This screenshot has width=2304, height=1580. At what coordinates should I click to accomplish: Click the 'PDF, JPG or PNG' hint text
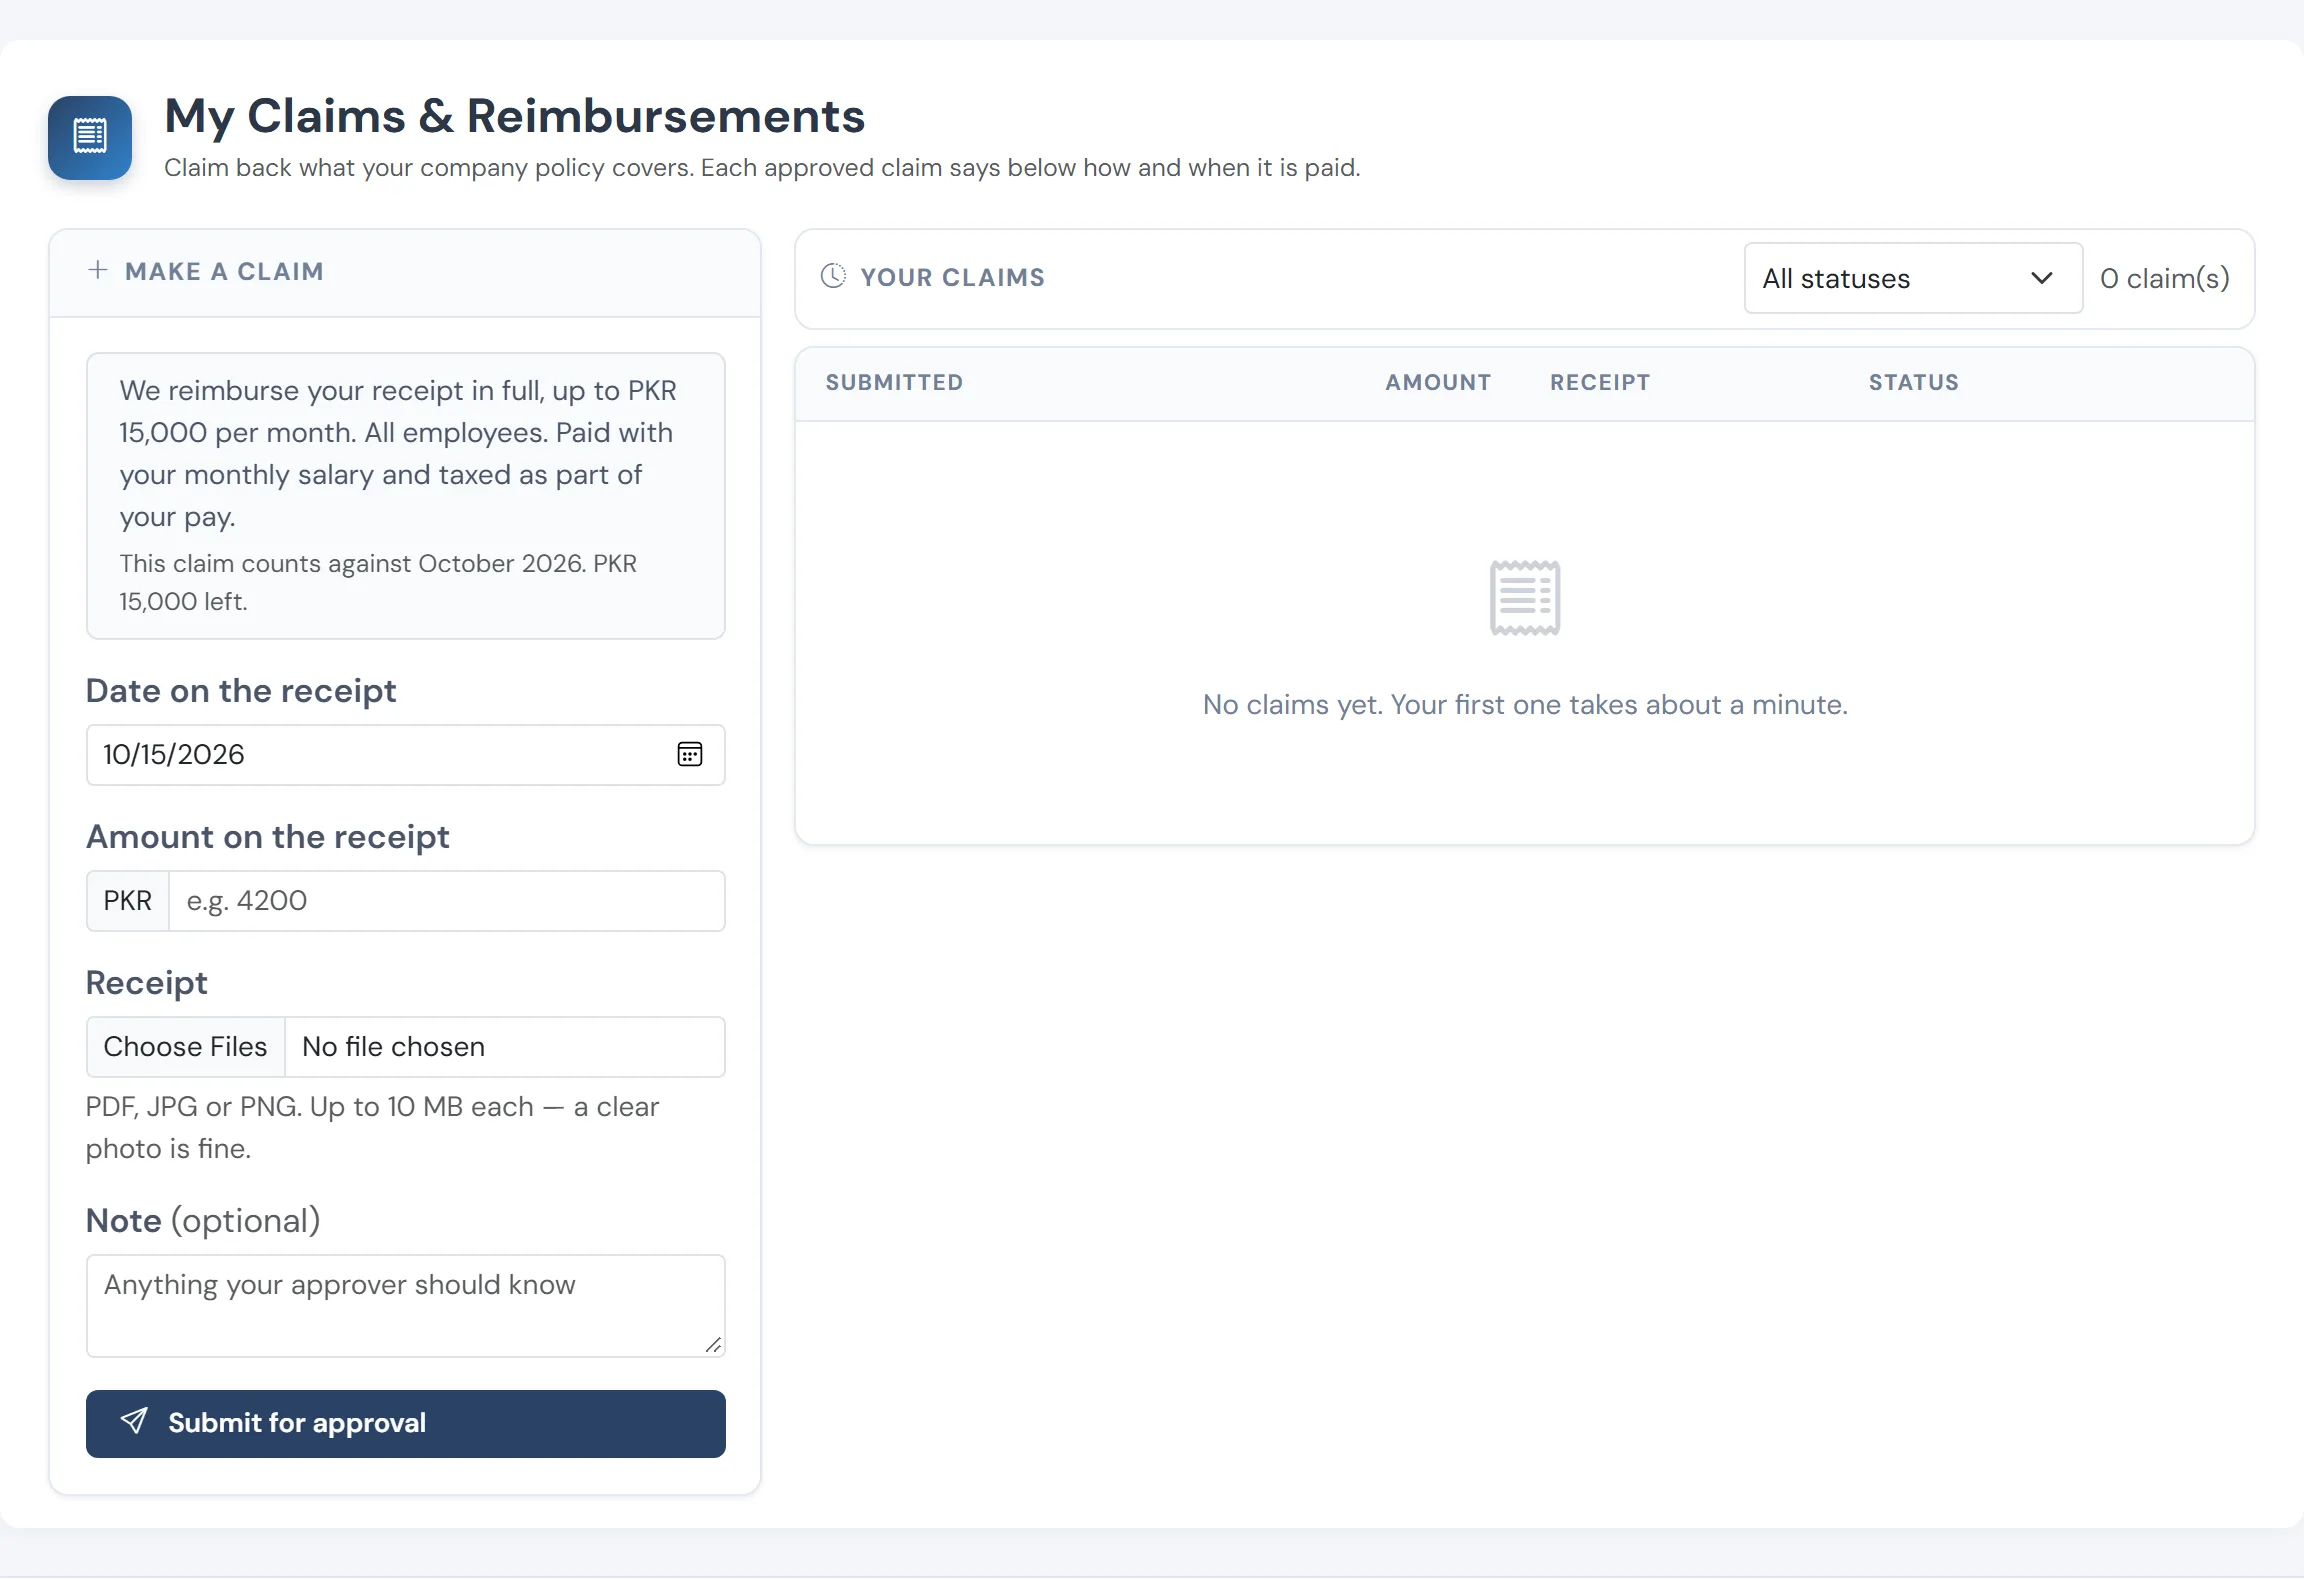pyautogui.click(x=372, y=1127)
